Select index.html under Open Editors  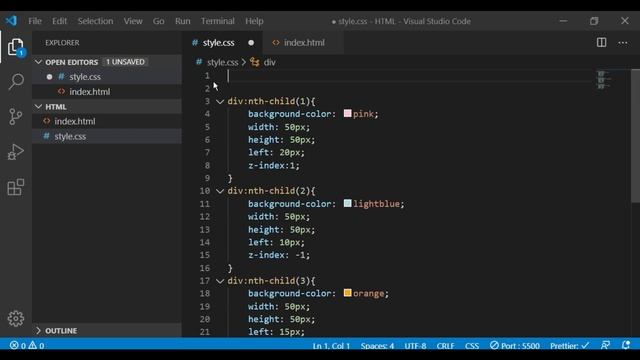[x=107, y=92]
